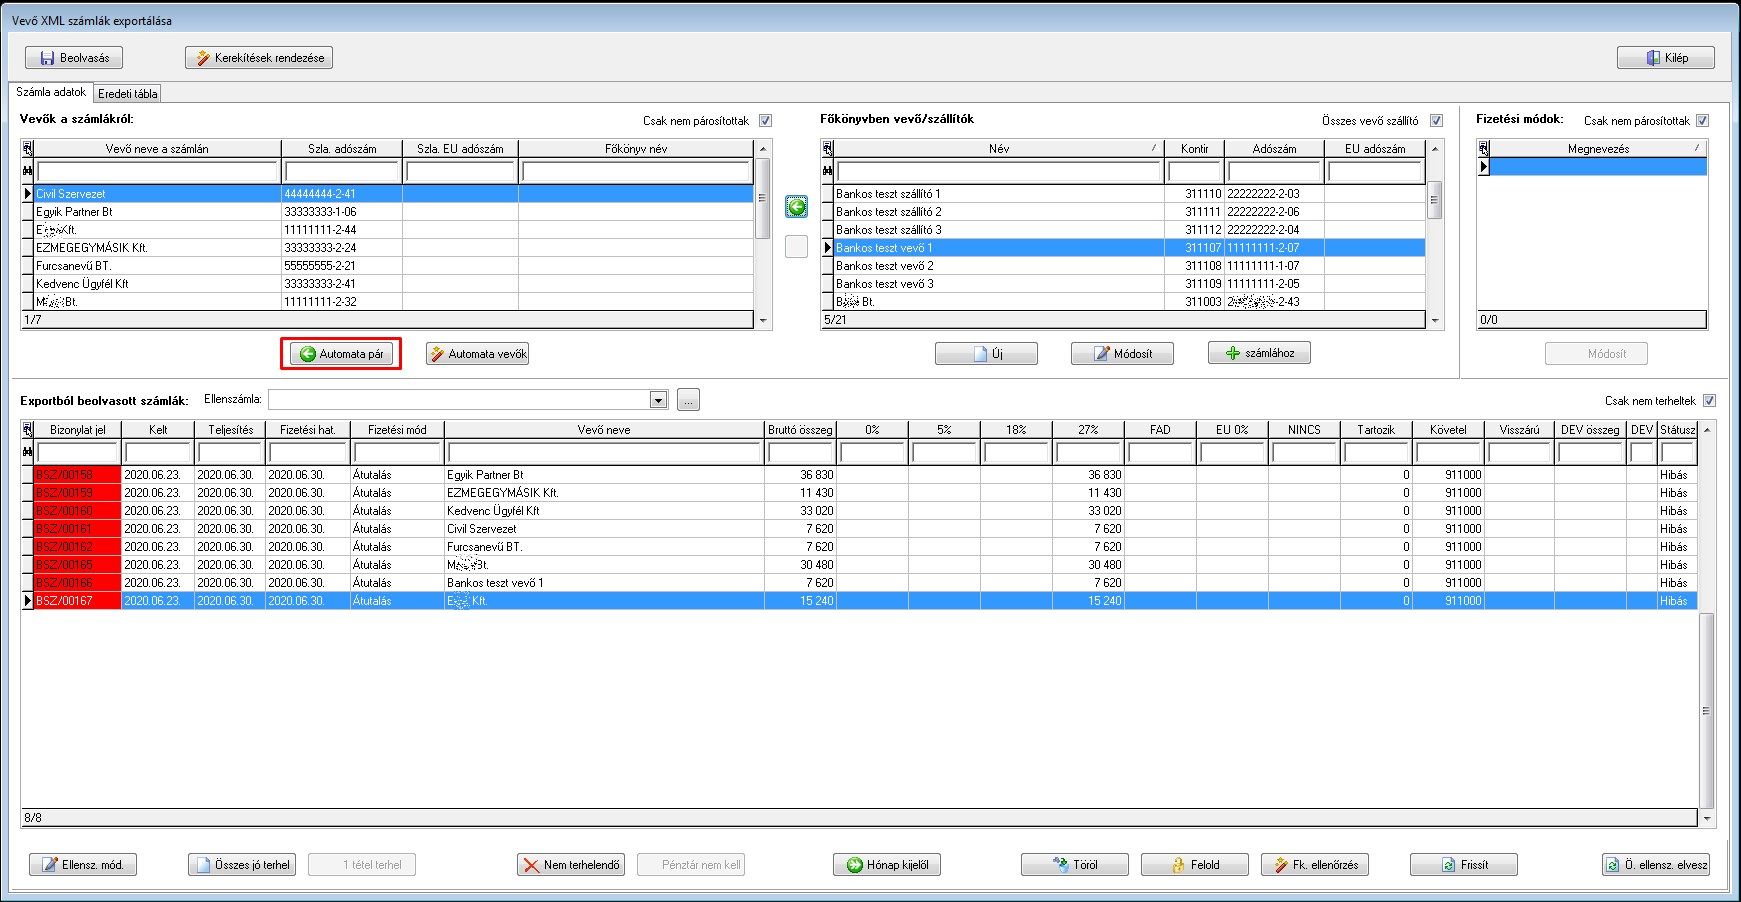Click Ellensz. mód. button
This screenshot has width=1741, height=902.
pyautogui.click(x=83, y=865)
